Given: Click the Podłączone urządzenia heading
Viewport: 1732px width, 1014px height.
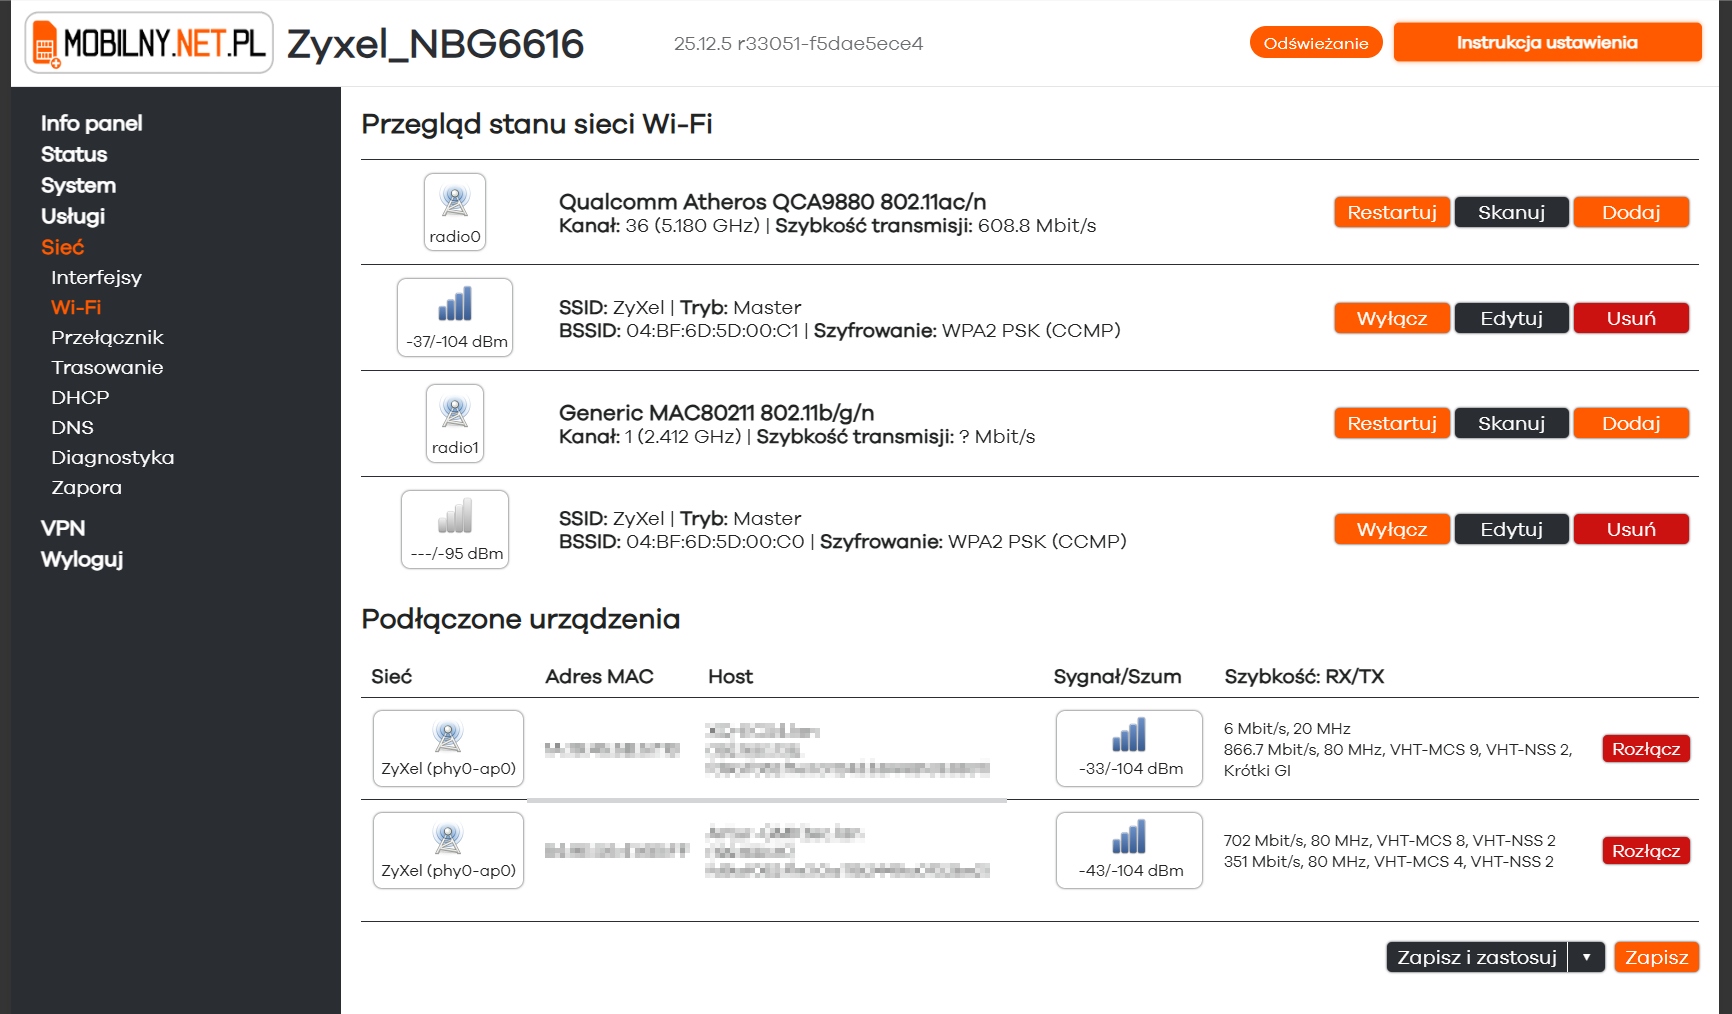Looking at the screenshot, I should point(520,619).
